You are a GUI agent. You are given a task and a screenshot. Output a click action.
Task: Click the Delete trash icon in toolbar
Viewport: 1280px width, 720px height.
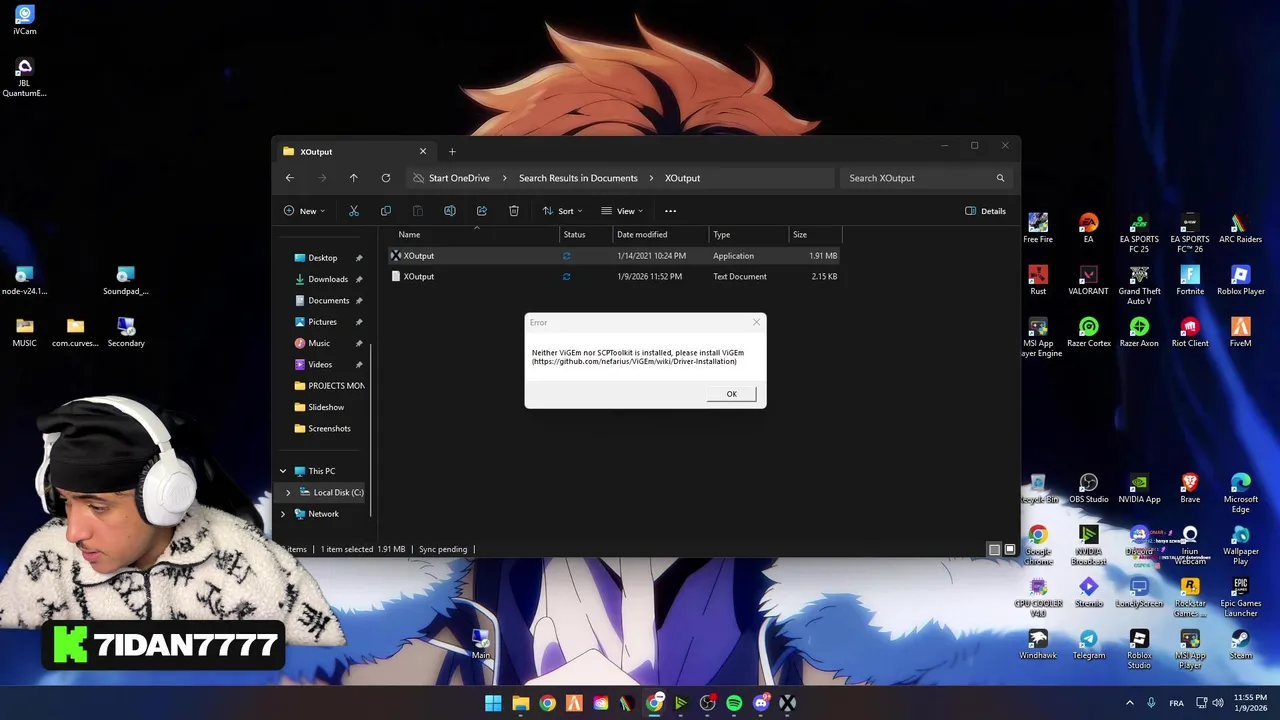(513, 211)
